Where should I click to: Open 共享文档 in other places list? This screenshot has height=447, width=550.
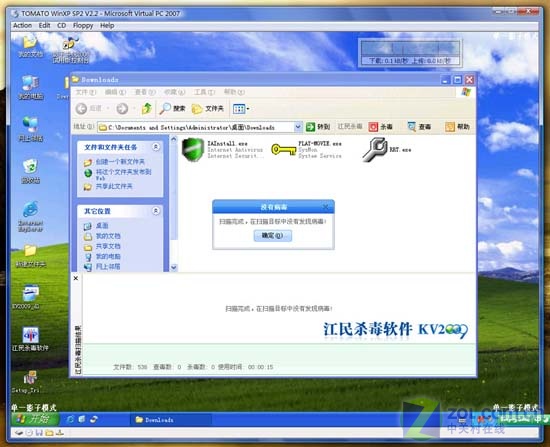(102, 246)
